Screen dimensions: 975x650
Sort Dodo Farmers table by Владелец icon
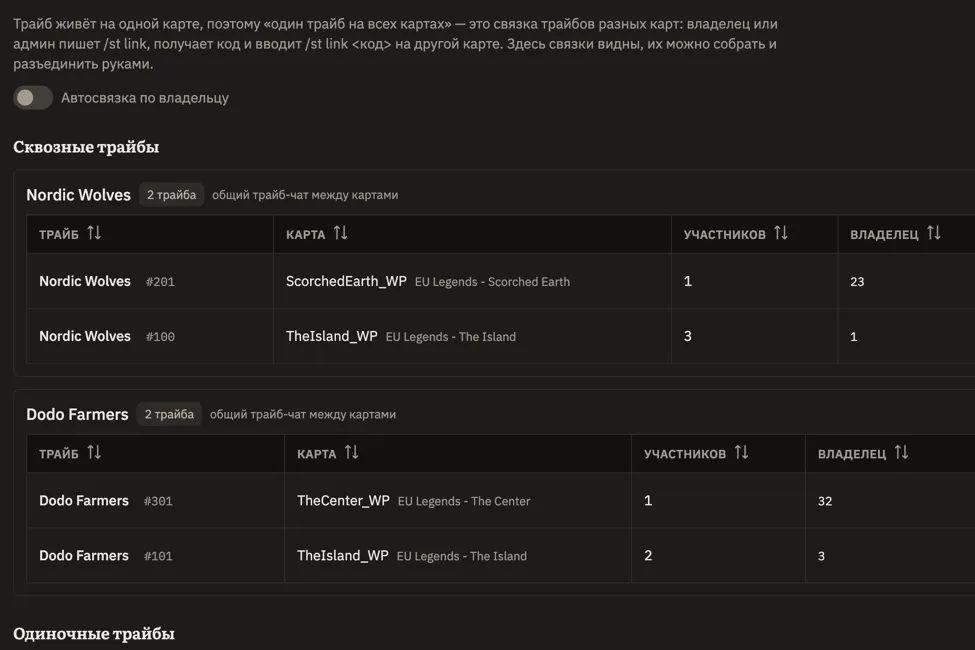pos(901,453)
